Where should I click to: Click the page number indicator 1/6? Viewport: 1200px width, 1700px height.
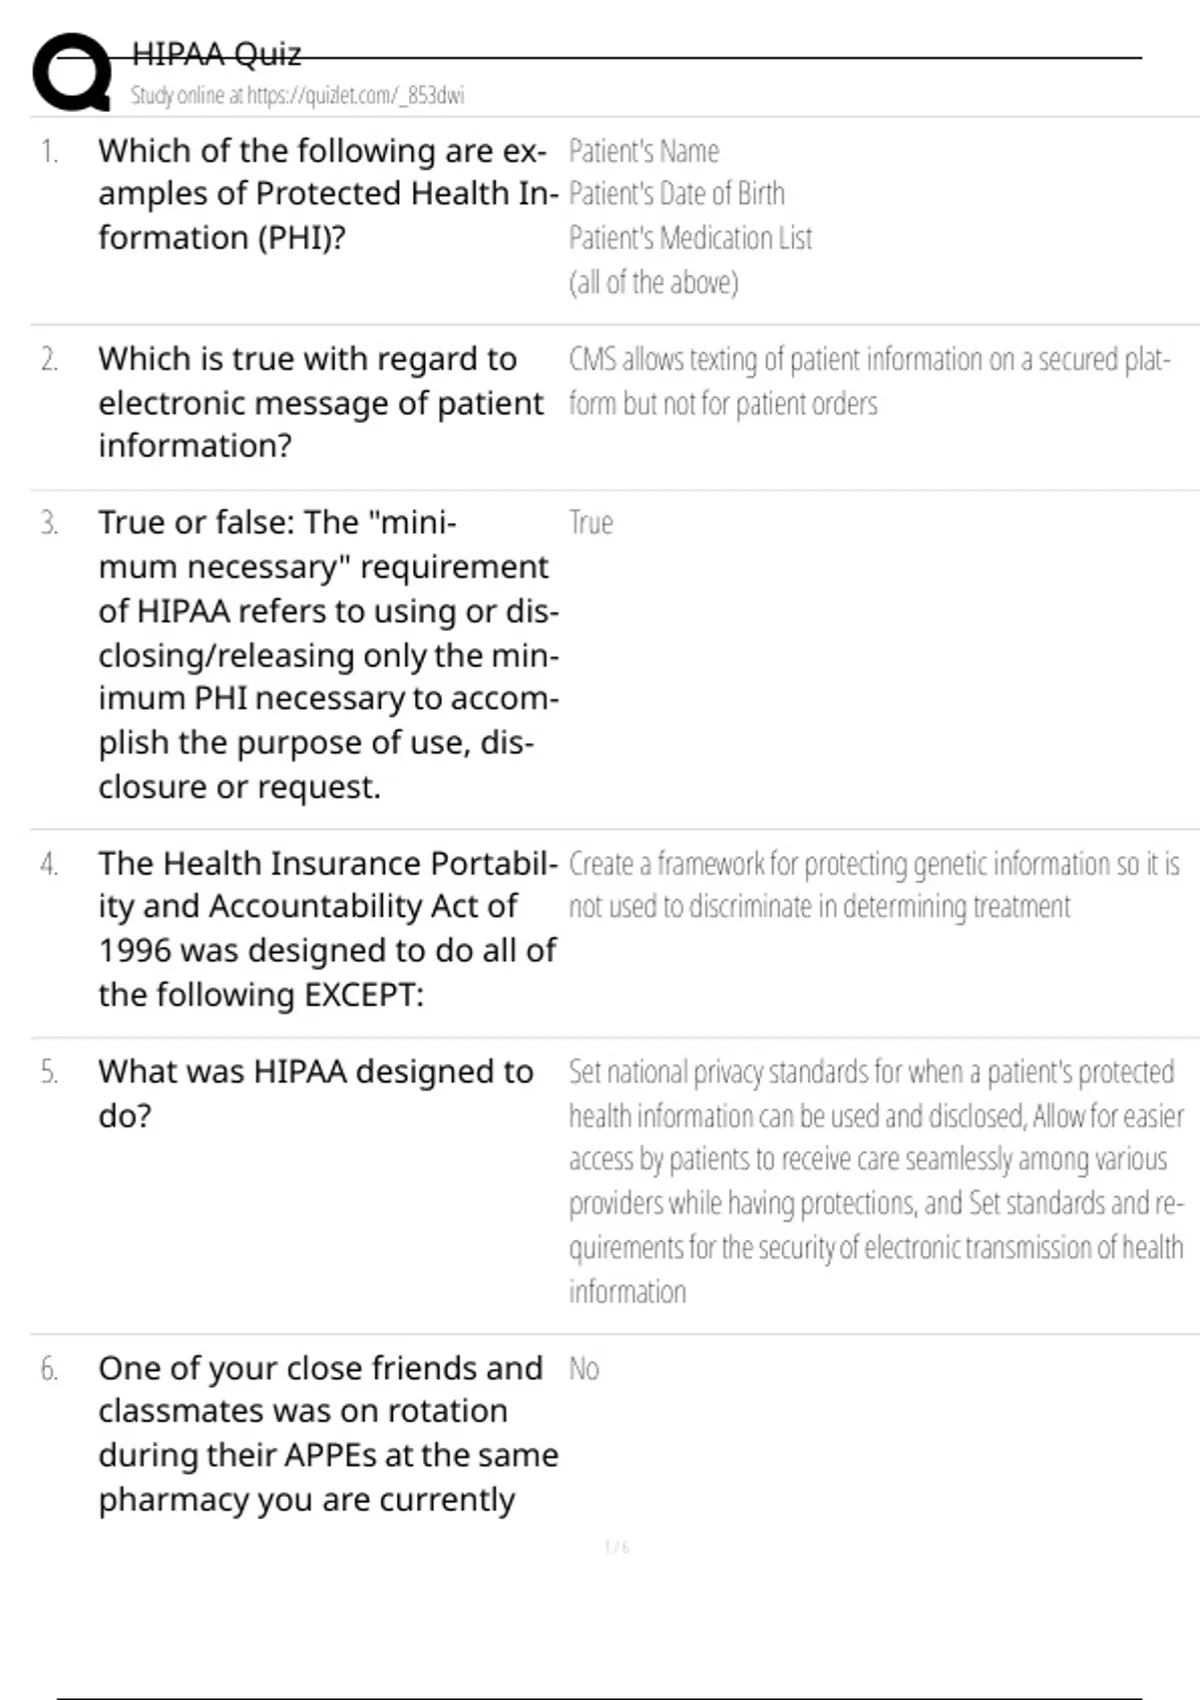[617, 1548]
